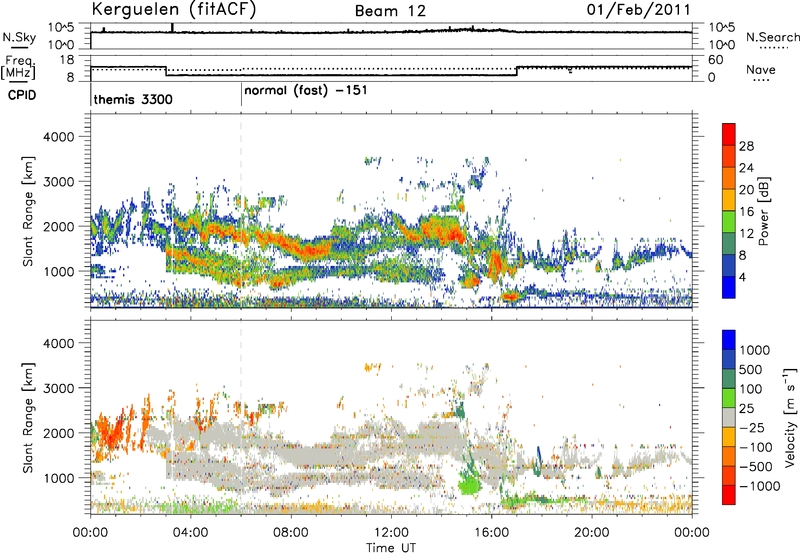Click the "60" tick on the Nave axis
The image size is (800, 554).
tap(716, 60)
